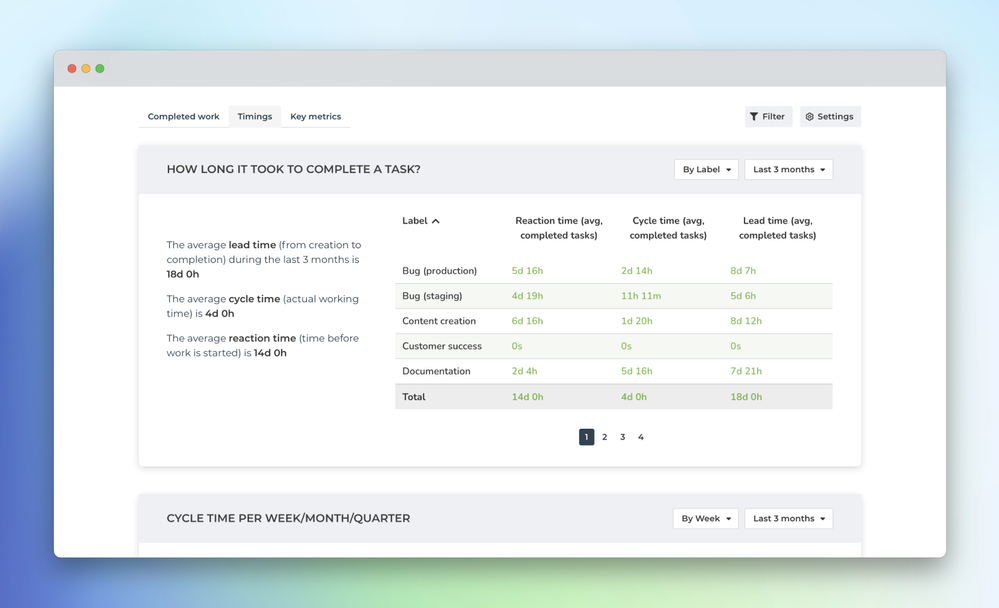Screen dimensions: 999x608
Task: Jump to page 4 of table
Action: pos(641,437)
